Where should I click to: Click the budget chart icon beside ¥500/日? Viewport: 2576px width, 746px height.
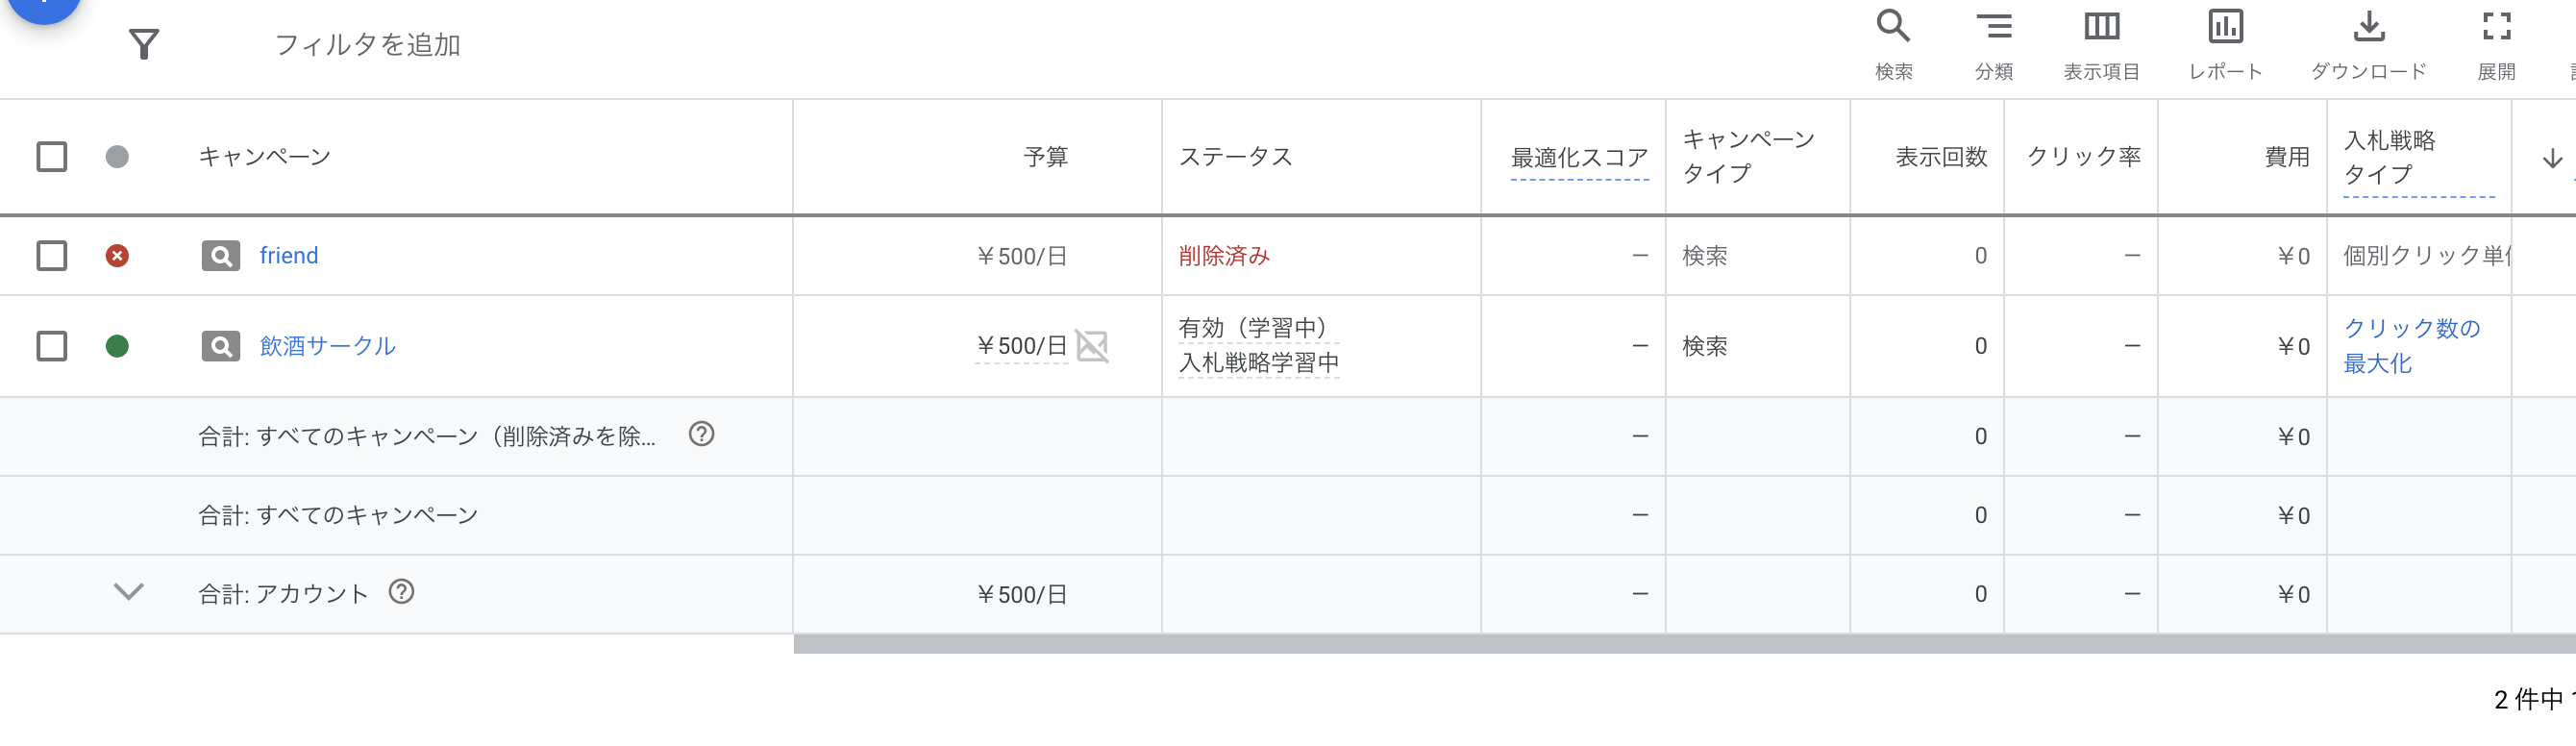[x=1092, y=346]
